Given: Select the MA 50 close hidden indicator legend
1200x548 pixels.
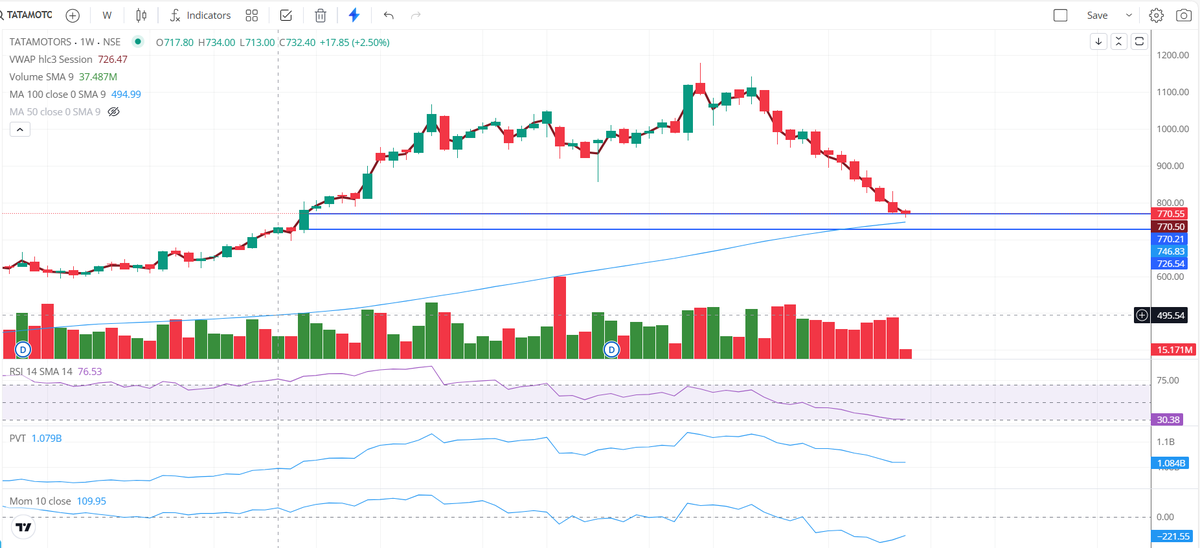Looking at the screenshot, I should (55, 112).
